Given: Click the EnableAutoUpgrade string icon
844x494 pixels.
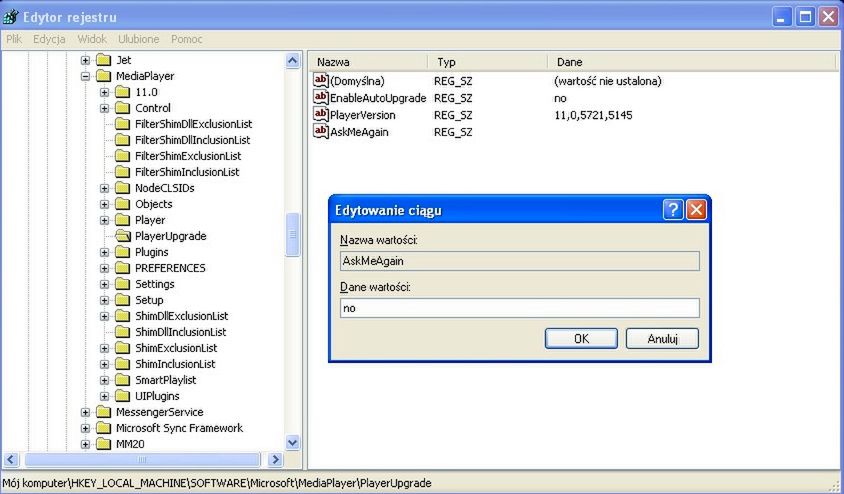Looking at the screenshot, I should coord(321,97).
